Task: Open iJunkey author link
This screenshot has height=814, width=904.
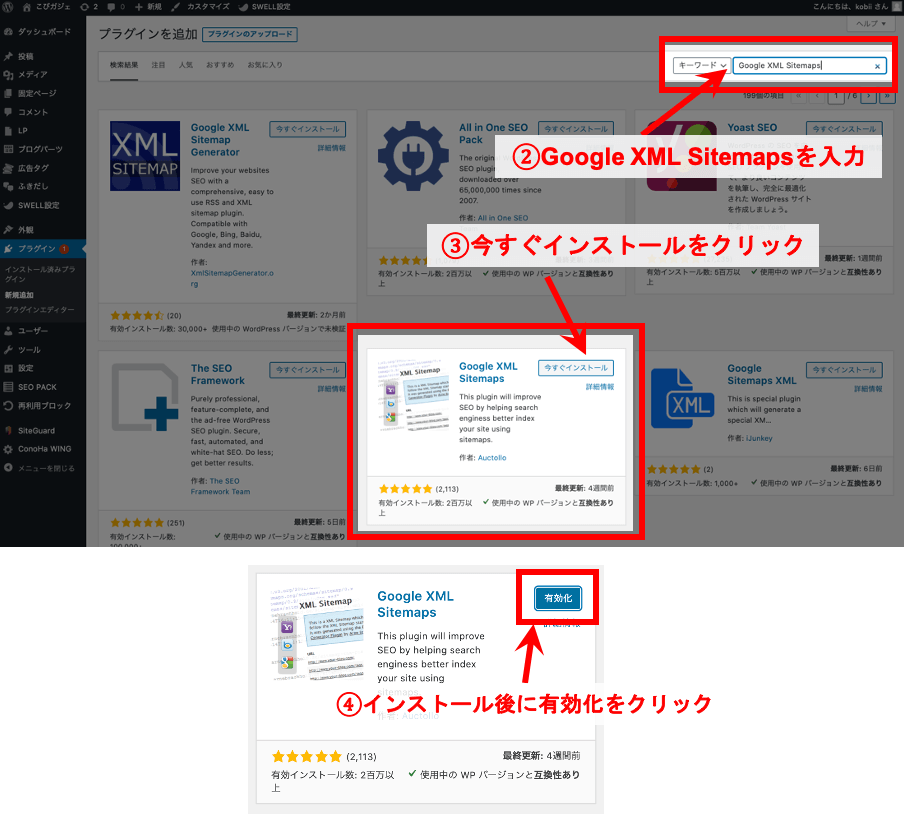Action: click(759, 438)
